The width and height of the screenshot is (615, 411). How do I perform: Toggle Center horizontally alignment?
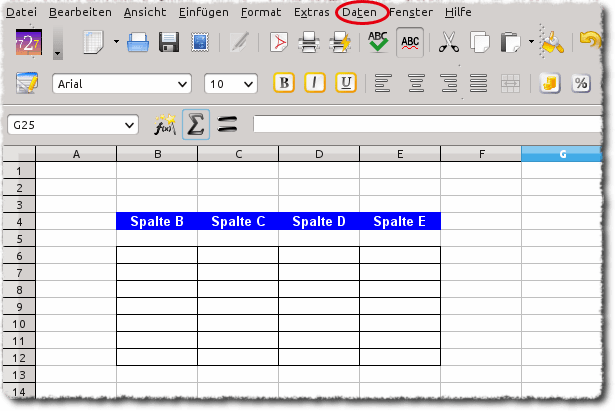(416, 83)
